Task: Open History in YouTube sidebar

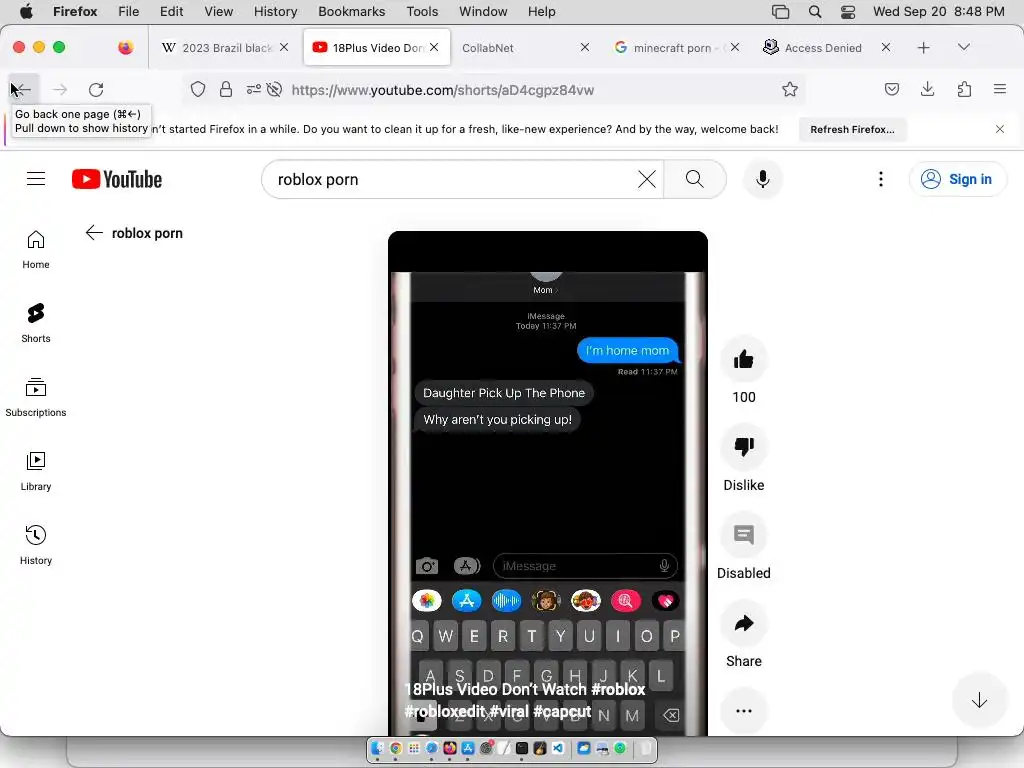Action: (x=36, y=545)
